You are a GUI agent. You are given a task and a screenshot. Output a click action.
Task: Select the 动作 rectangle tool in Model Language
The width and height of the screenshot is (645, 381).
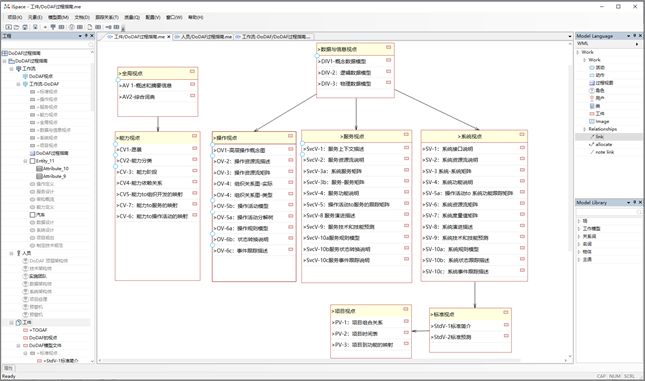click(x=597, y=75)
